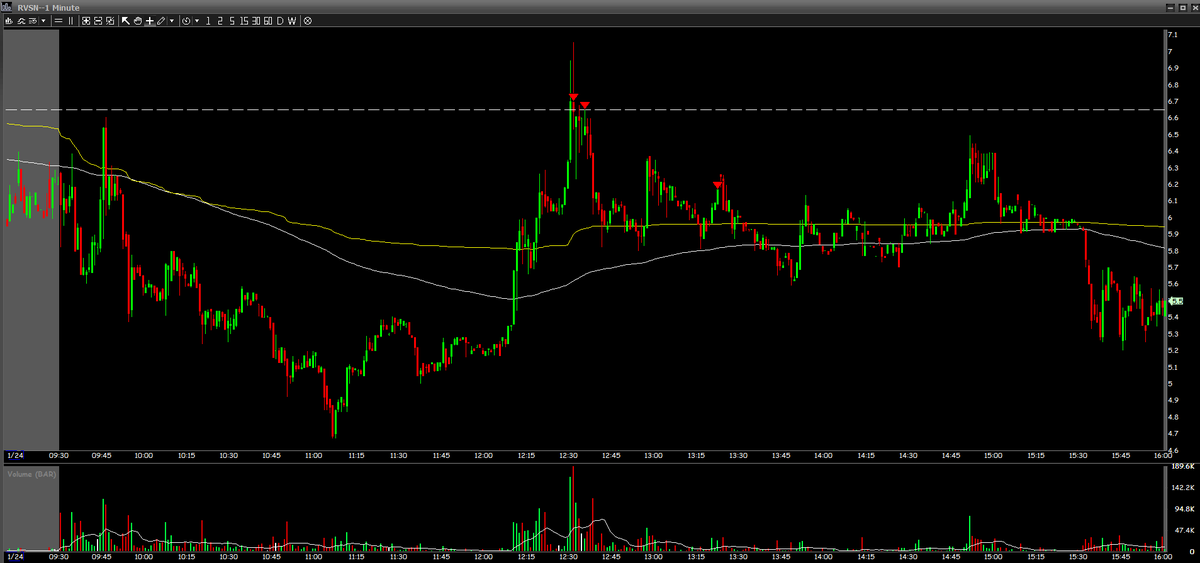1200x563 pixels.
Task: Switch to the 1 minute timeframe
Action: [208, 20]
